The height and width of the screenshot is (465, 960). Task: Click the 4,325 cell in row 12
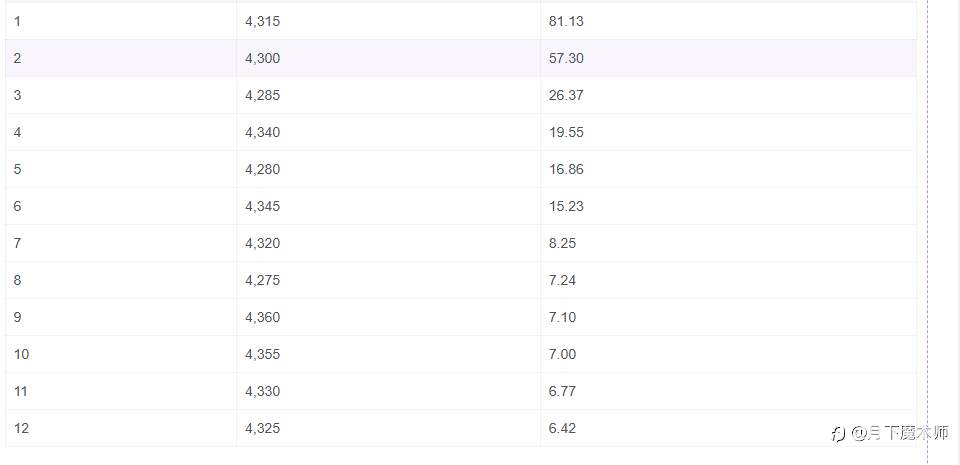coord(388,428)
